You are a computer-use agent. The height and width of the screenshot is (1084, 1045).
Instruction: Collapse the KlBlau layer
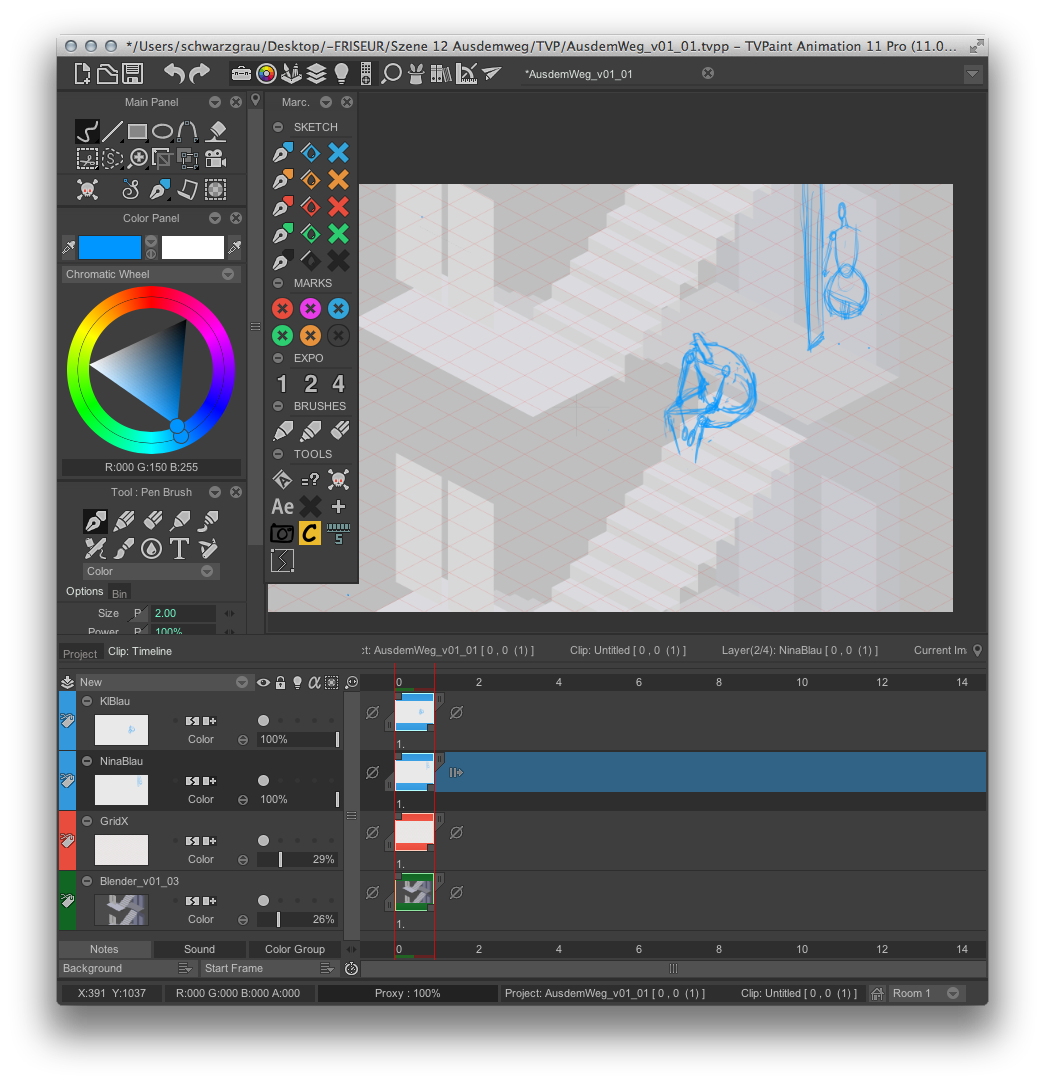click(87, 701)
